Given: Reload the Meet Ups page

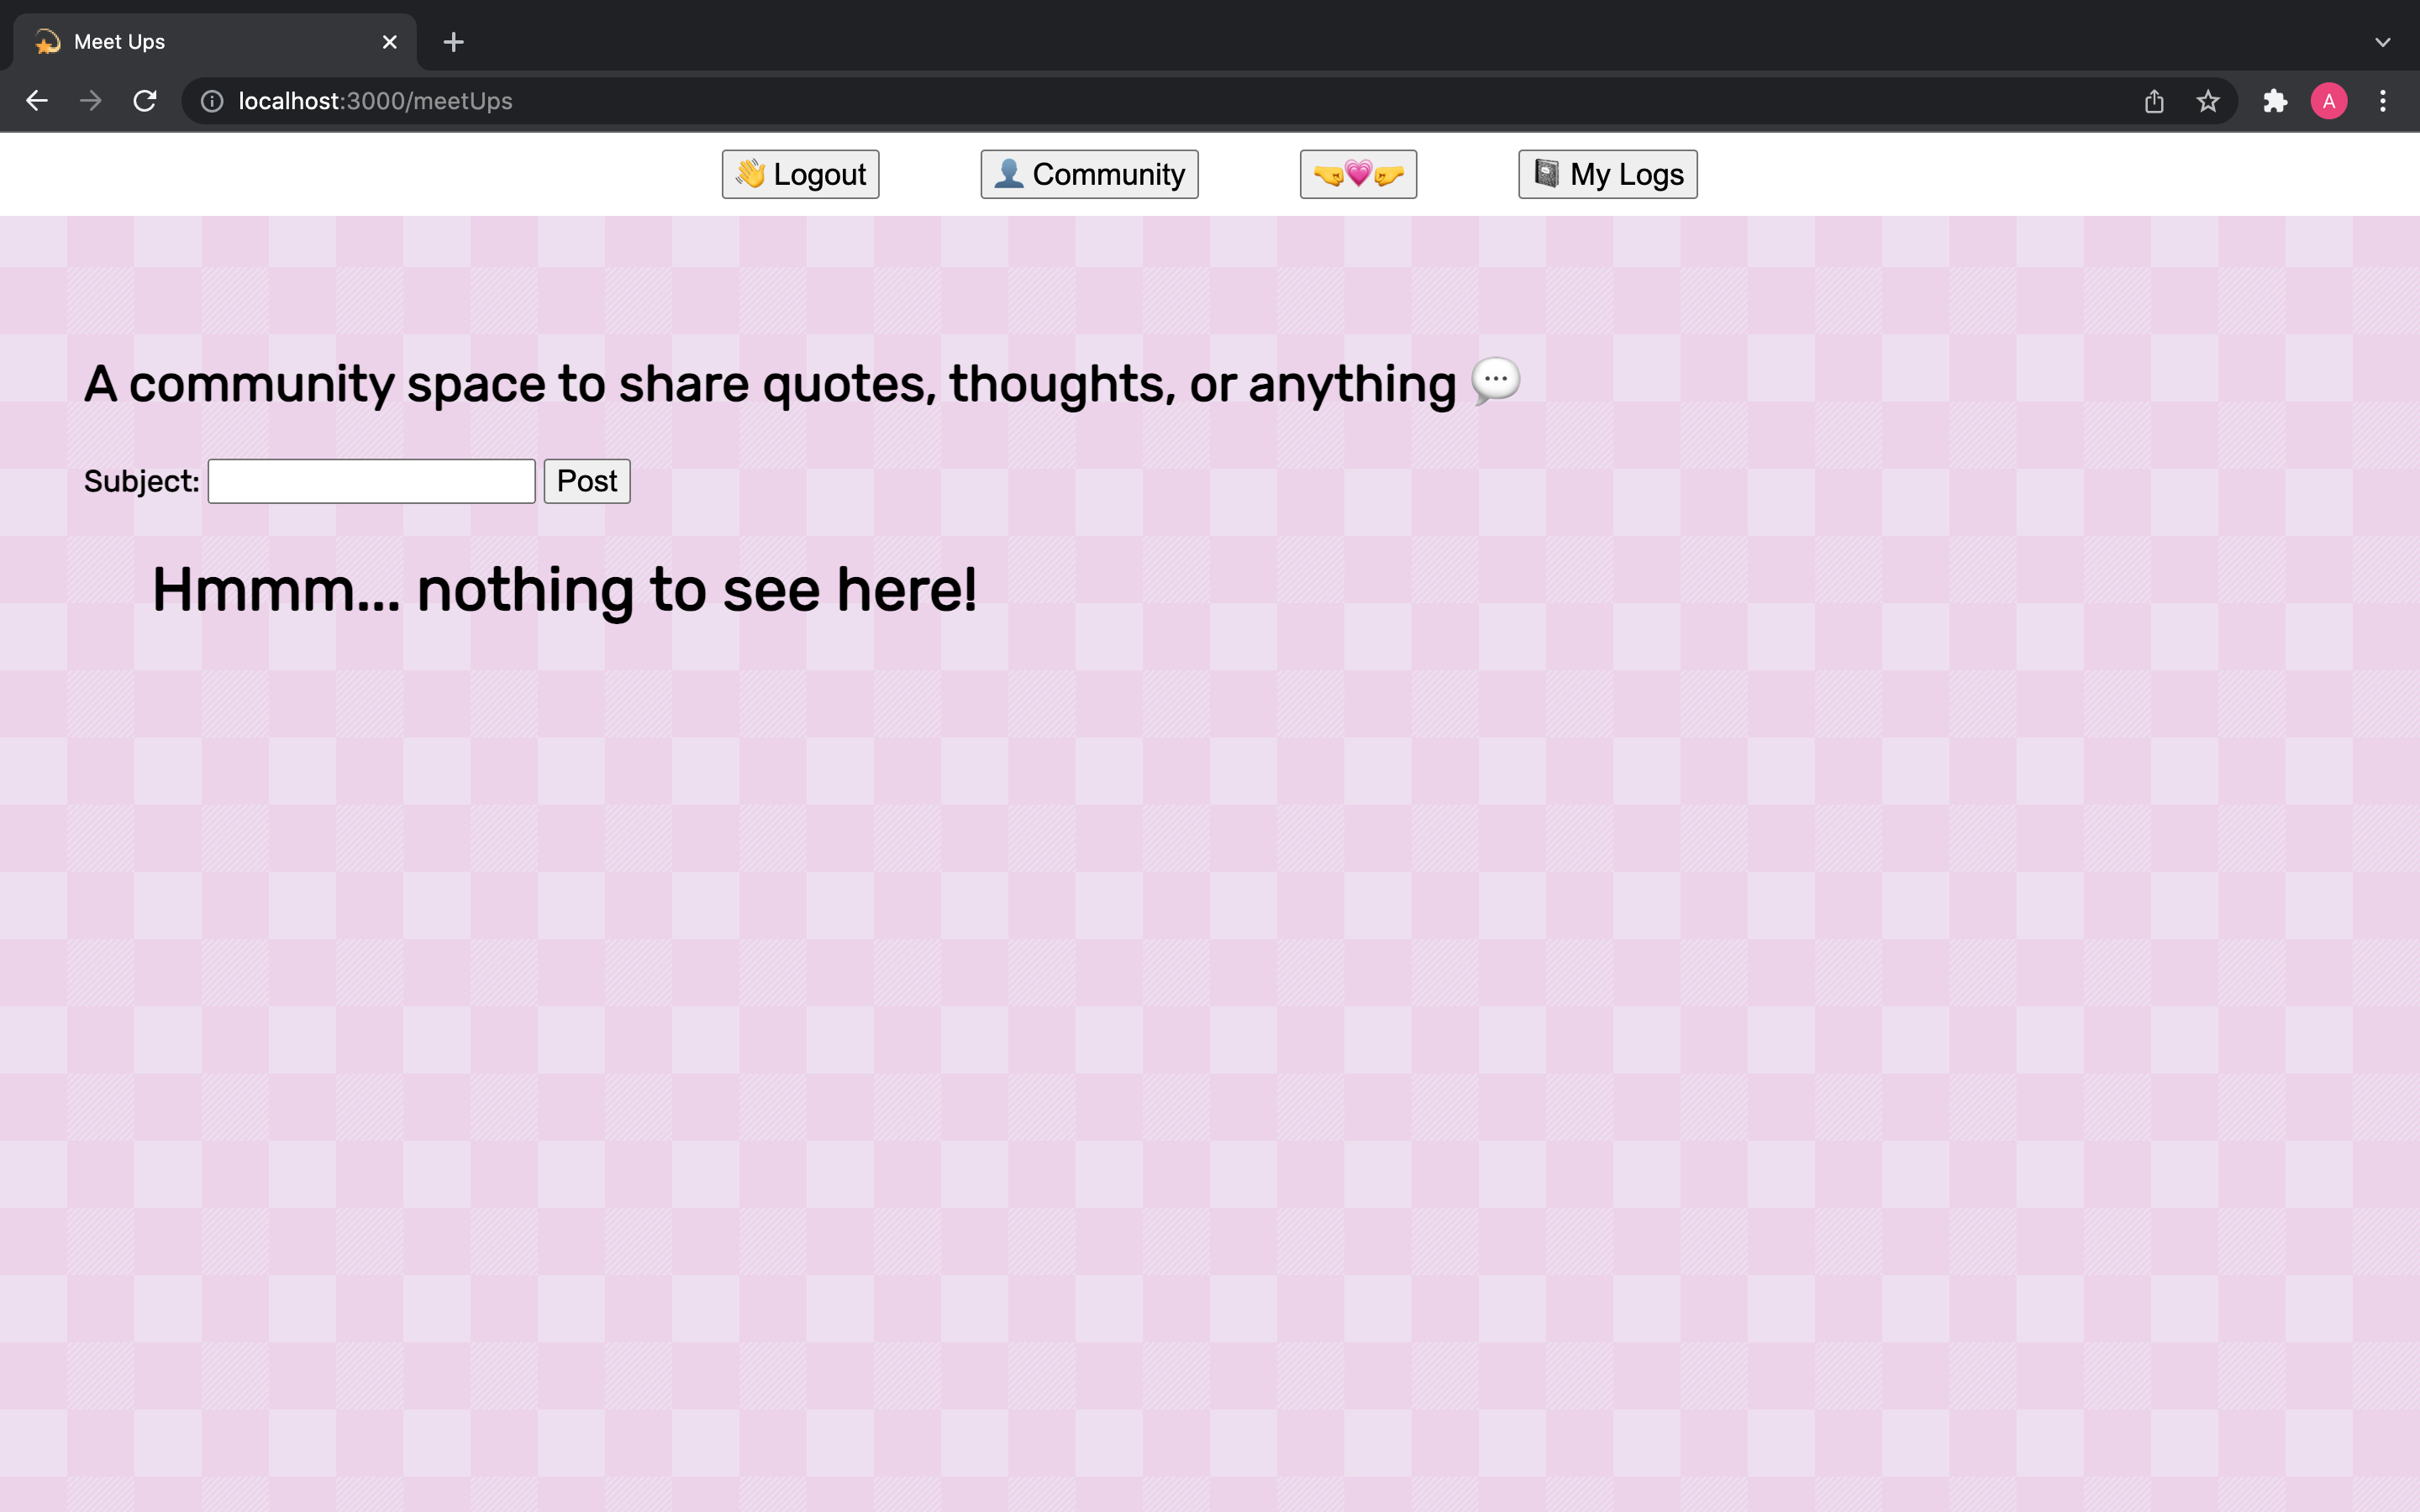Looking at the screenshot, I should tap(145, 101).
